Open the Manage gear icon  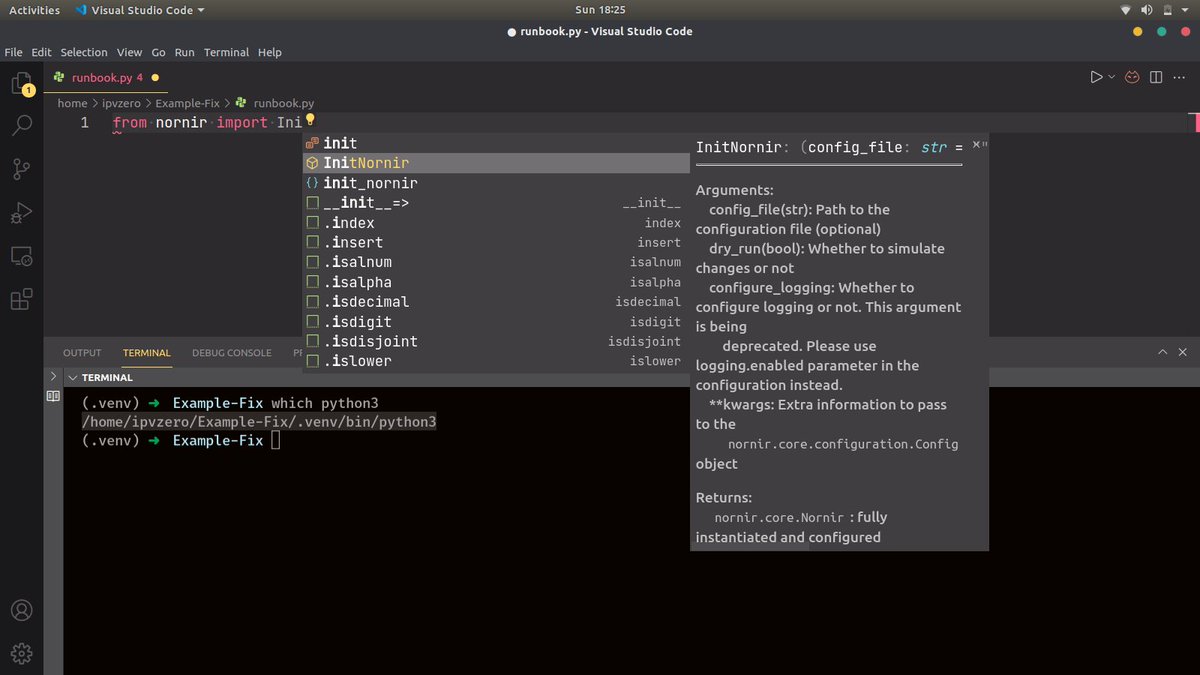21,653
